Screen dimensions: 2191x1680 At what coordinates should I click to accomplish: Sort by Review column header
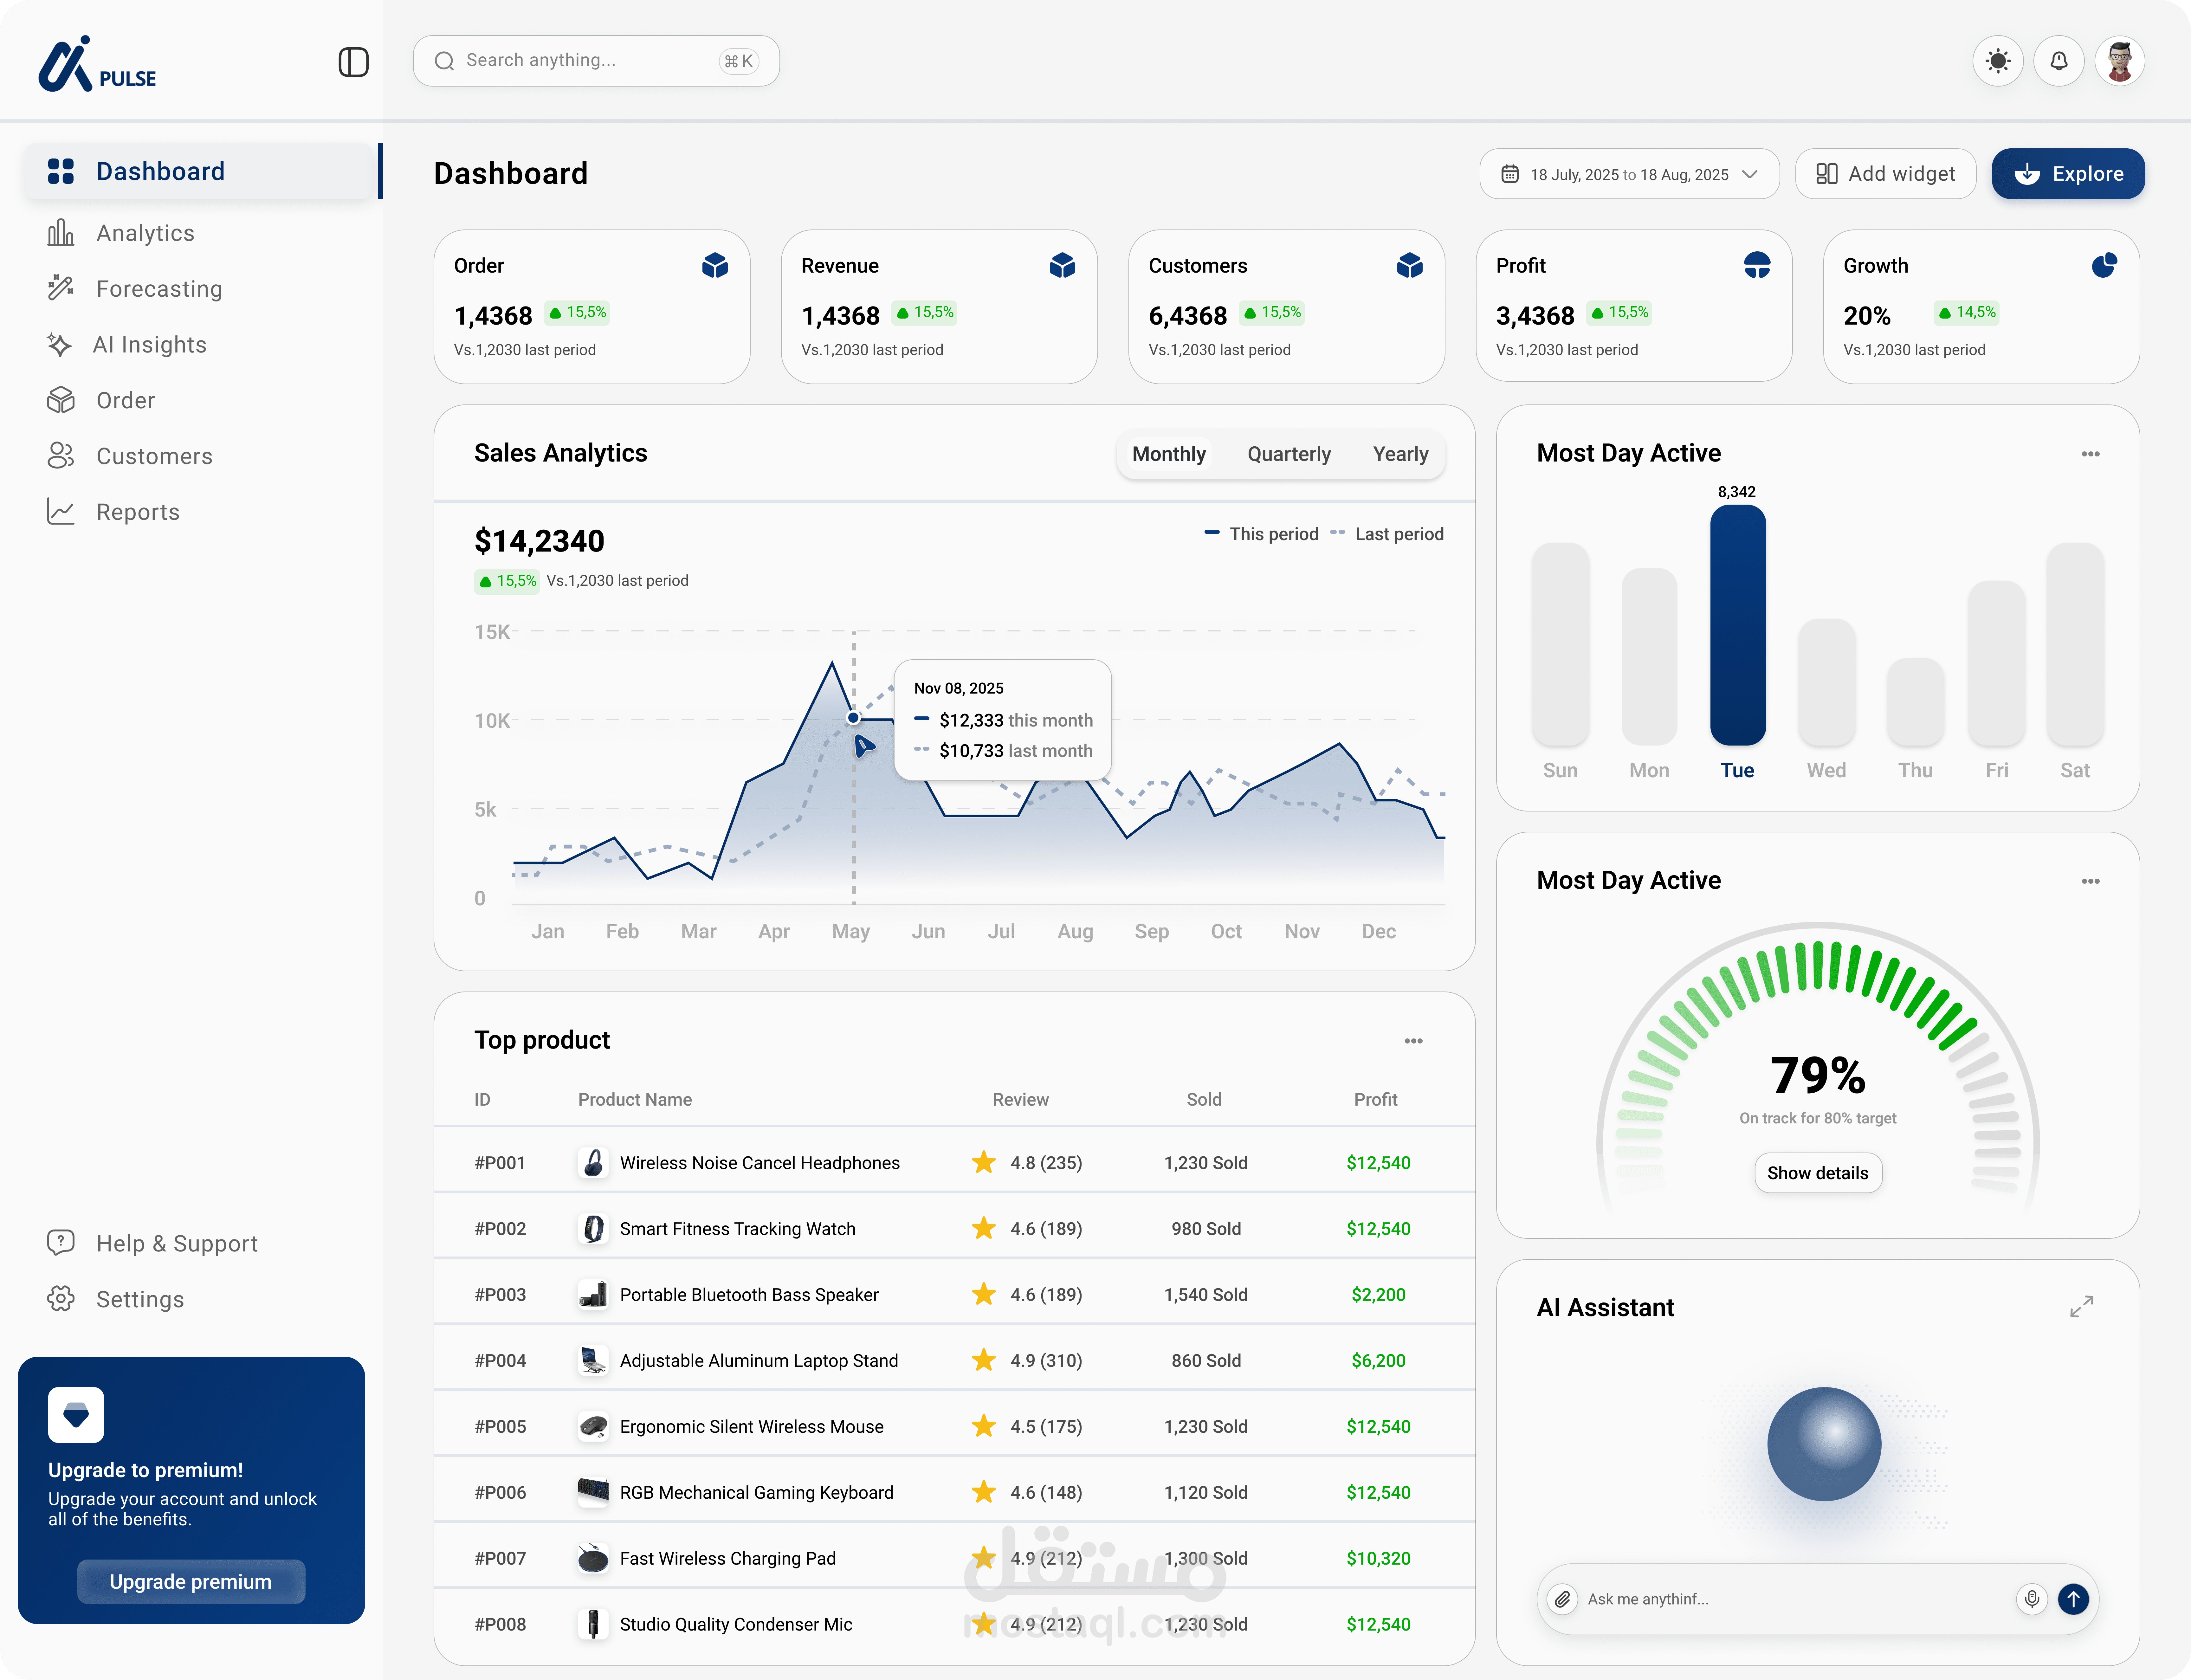pos(1021,1100)
